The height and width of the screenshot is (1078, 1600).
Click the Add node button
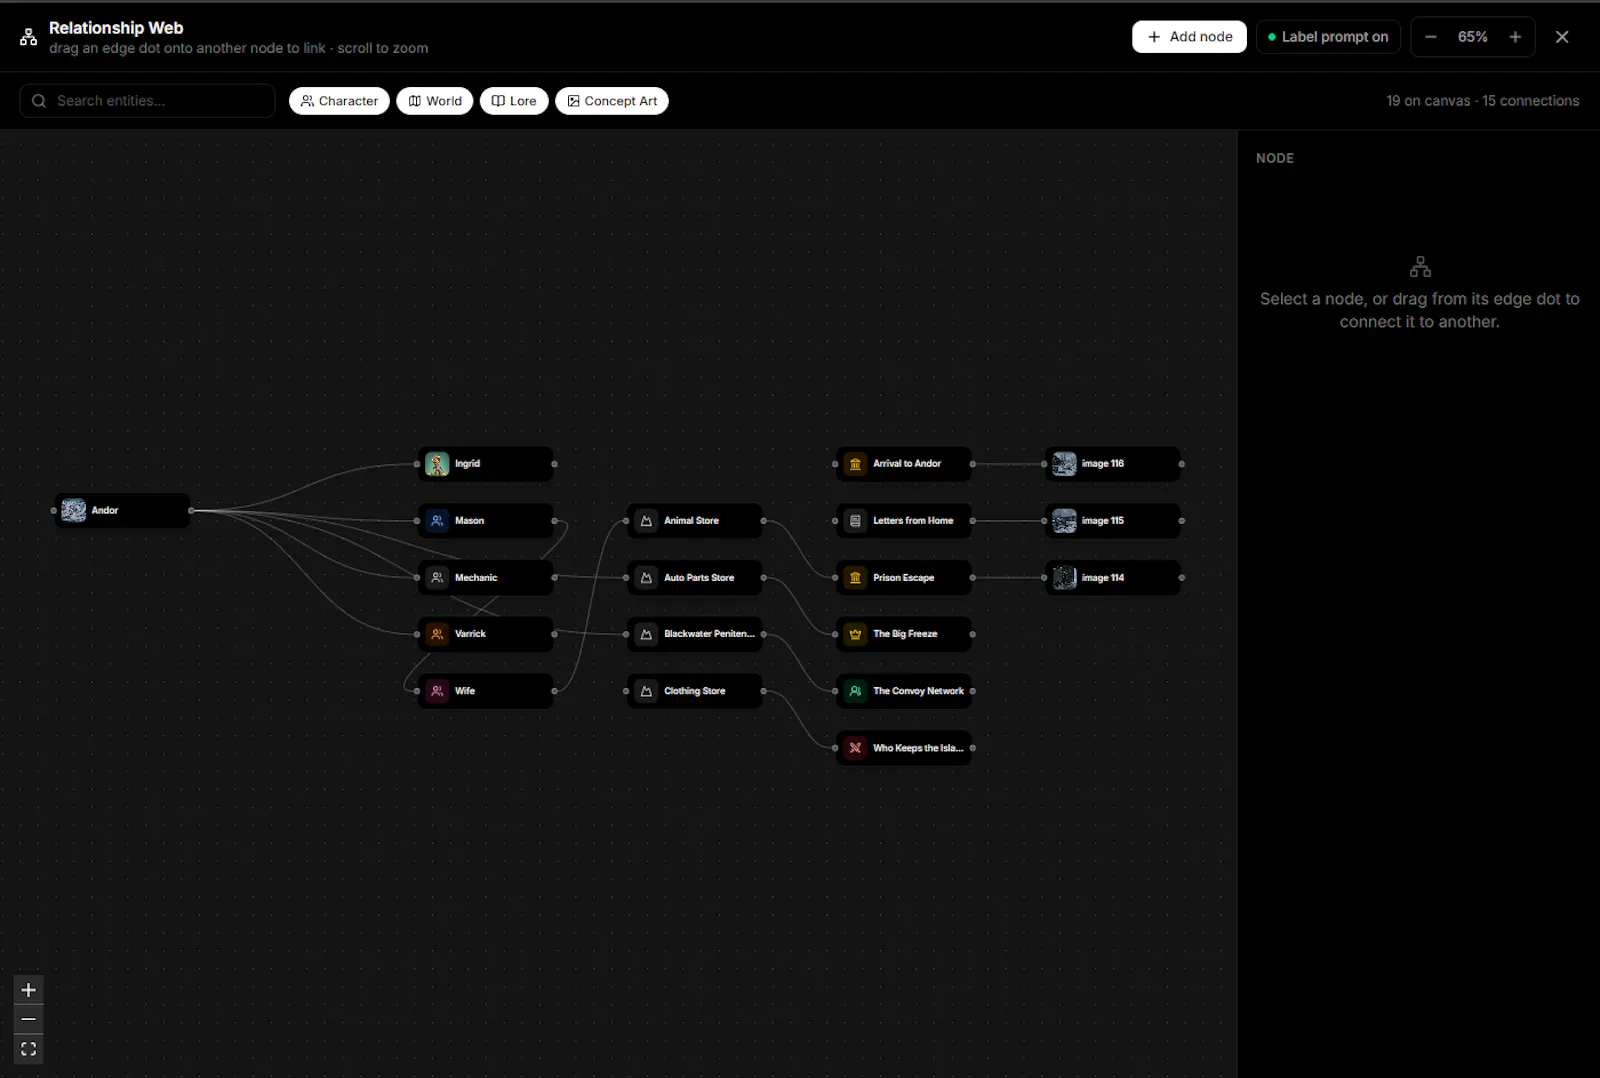pos(1189,37)
